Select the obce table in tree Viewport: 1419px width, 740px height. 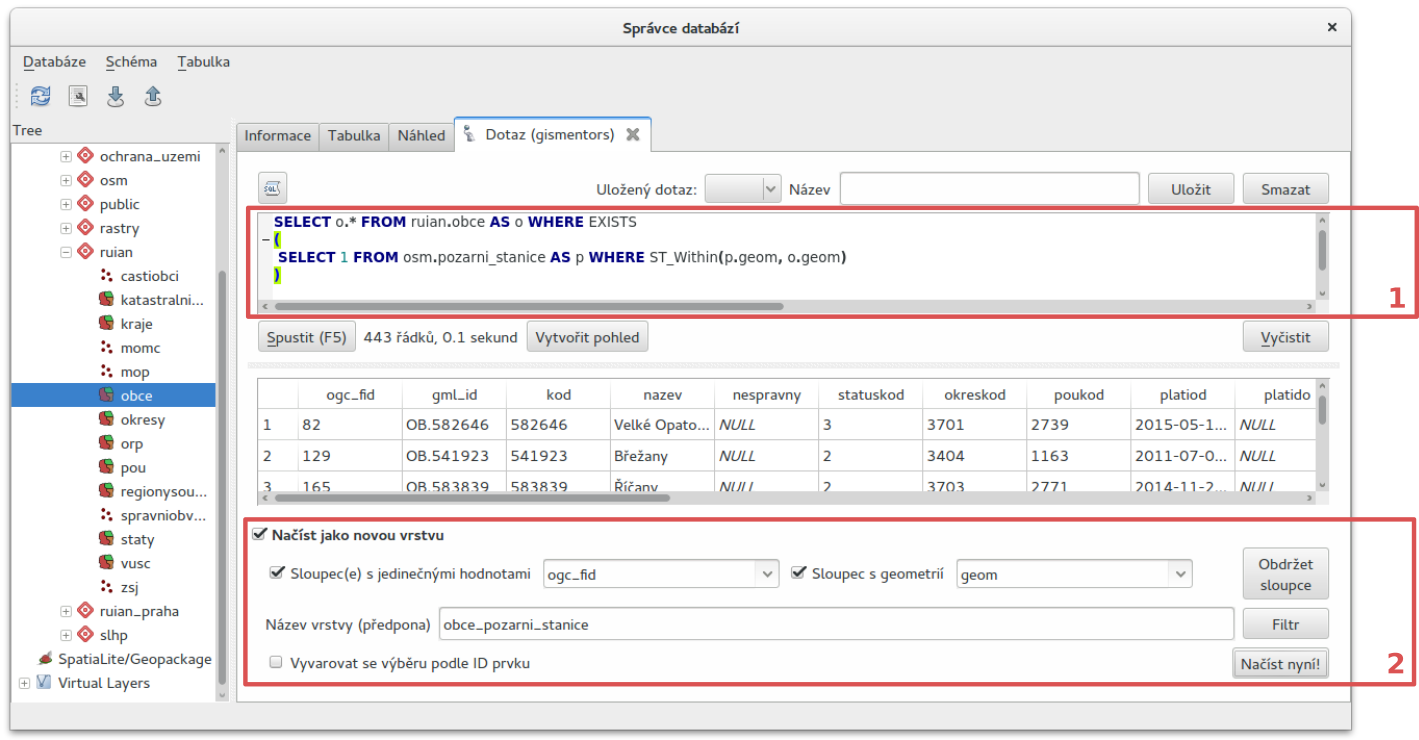click(x=113, y=396)
